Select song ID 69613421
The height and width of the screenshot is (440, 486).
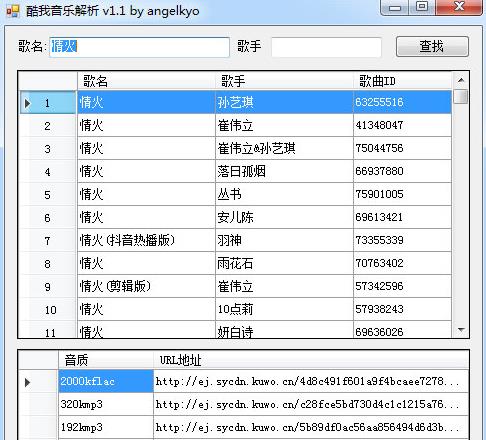tap(403, 217)
